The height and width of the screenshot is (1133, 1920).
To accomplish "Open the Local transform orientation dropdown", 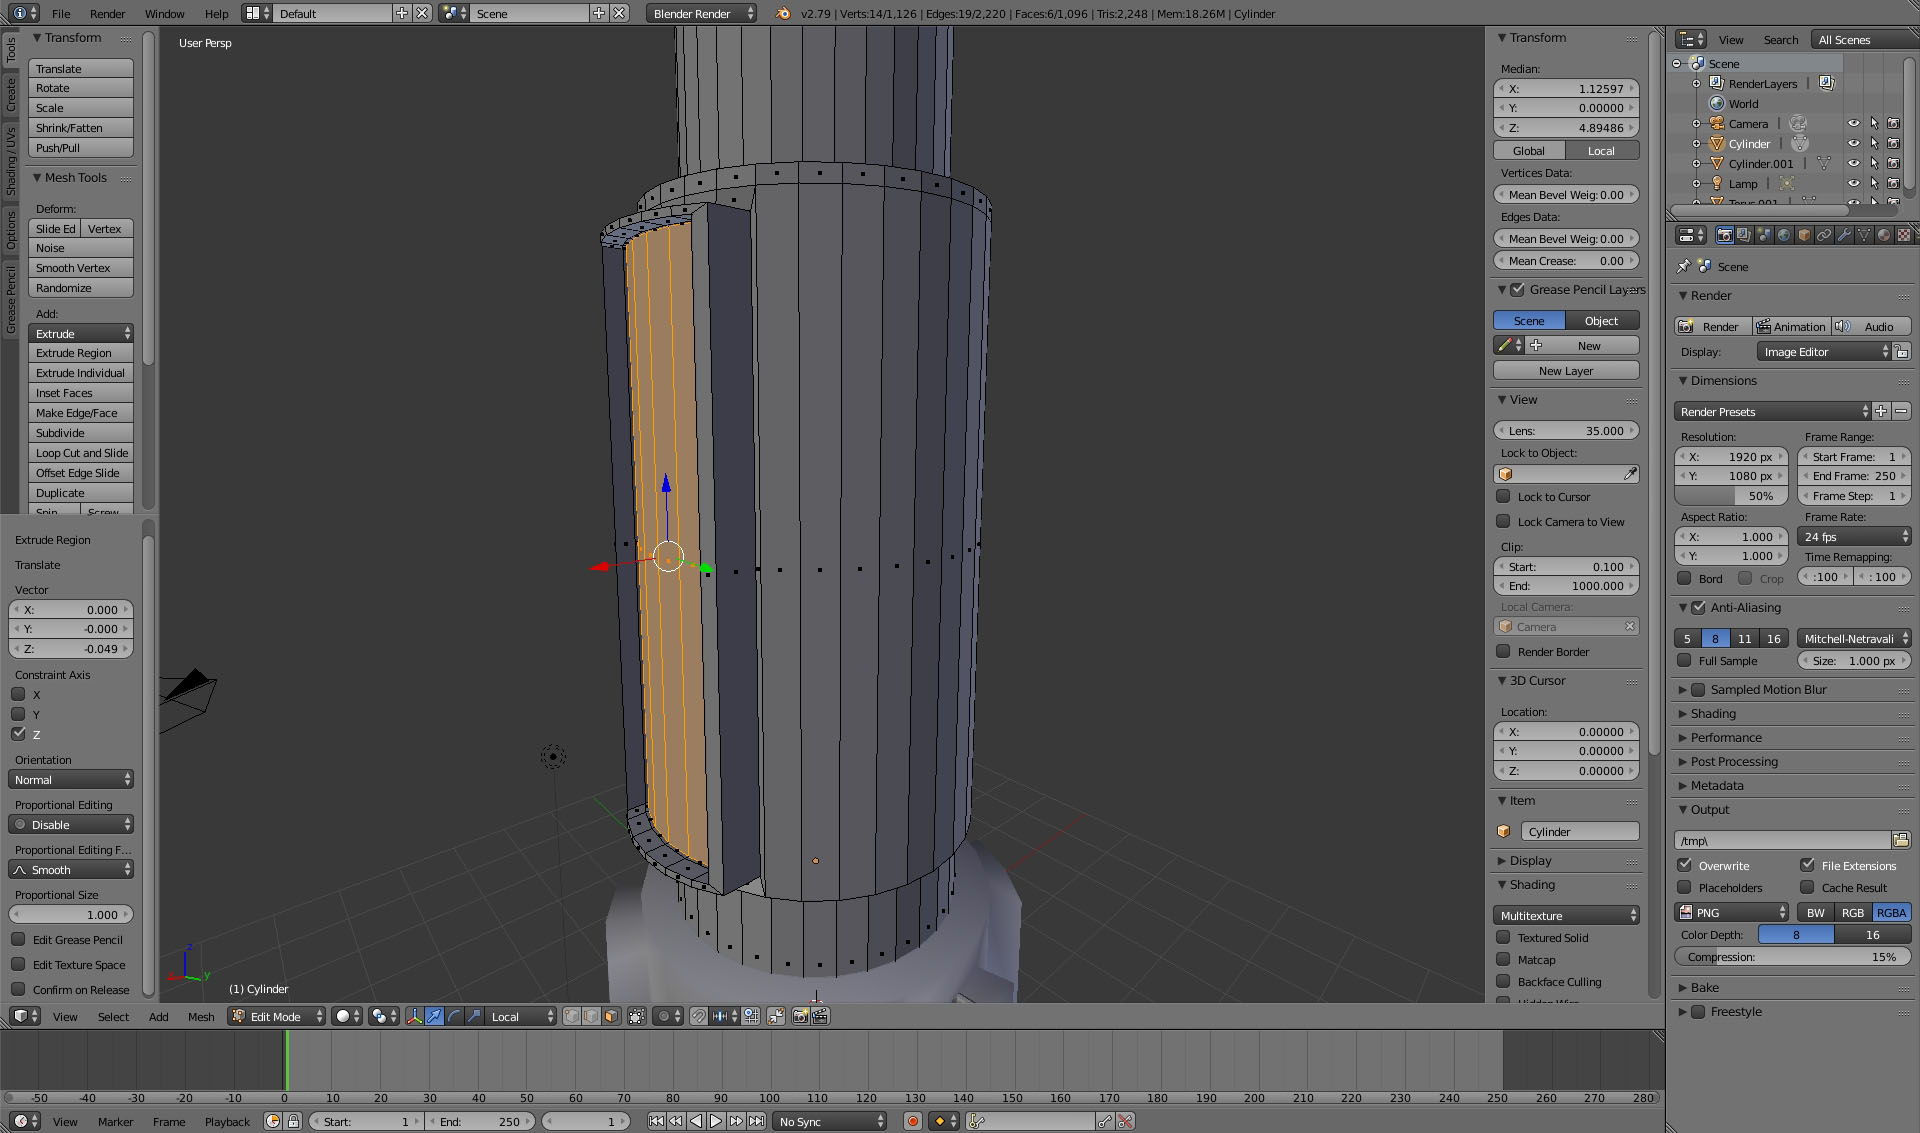I will (x=521, y=1016).
